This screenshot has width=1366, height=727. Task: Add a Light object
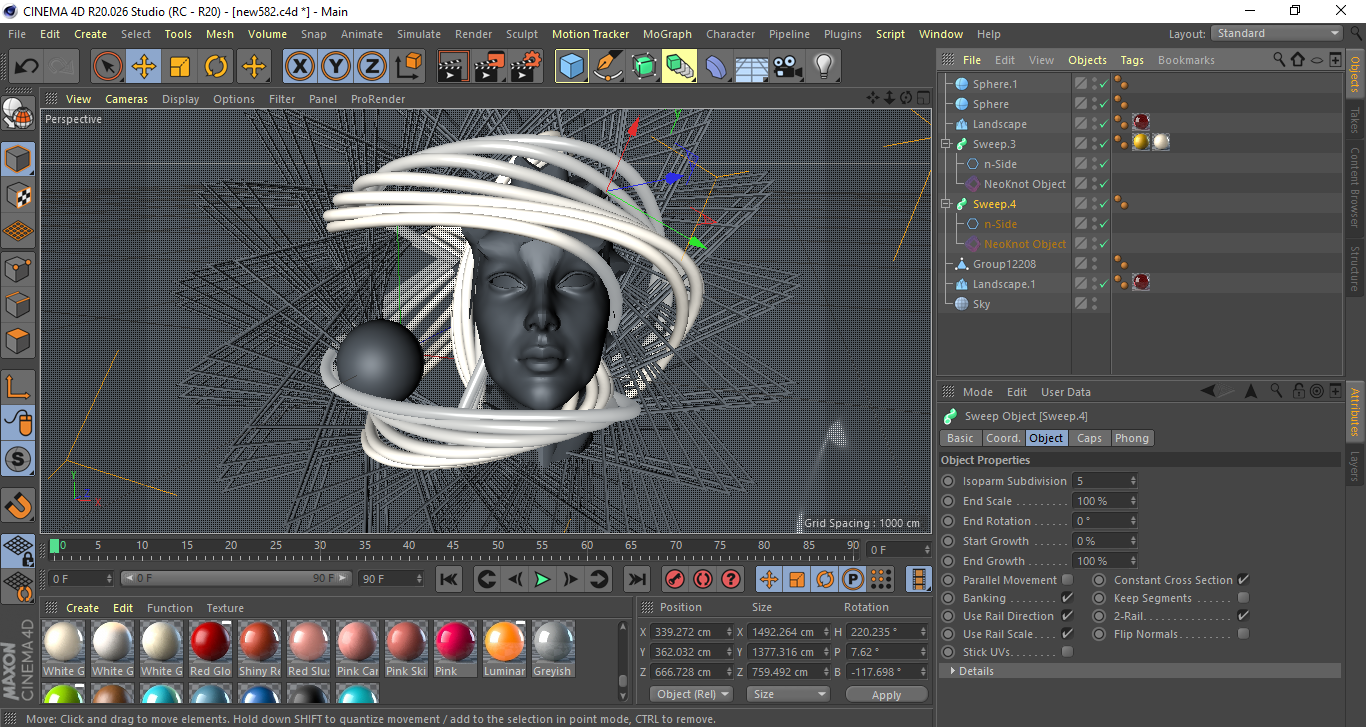click(823, 67)
